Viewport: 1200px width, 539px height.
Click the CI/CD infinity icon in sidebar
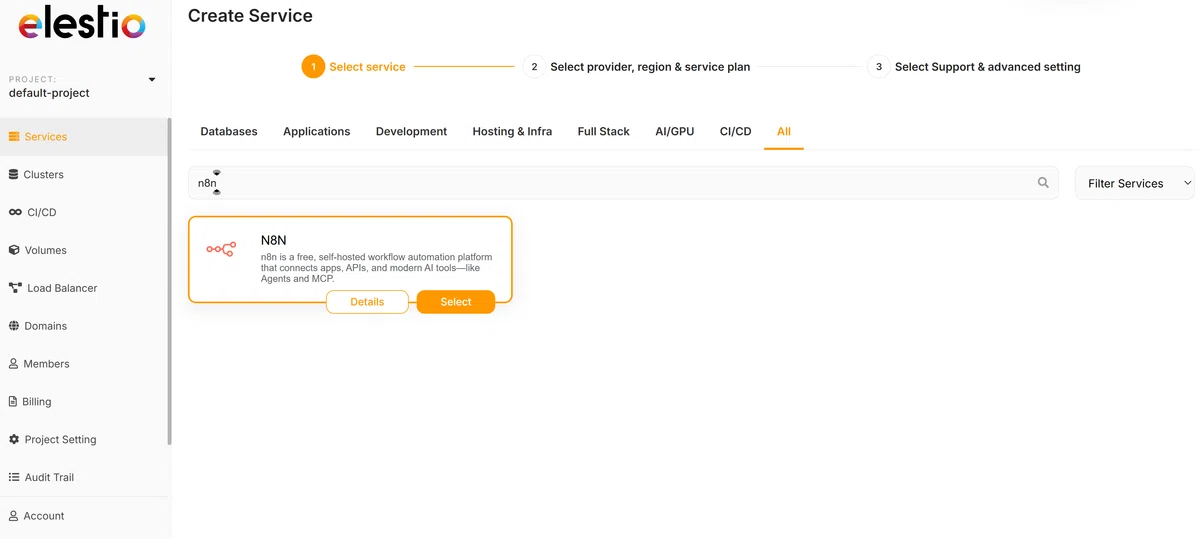[x=15, y=212]
